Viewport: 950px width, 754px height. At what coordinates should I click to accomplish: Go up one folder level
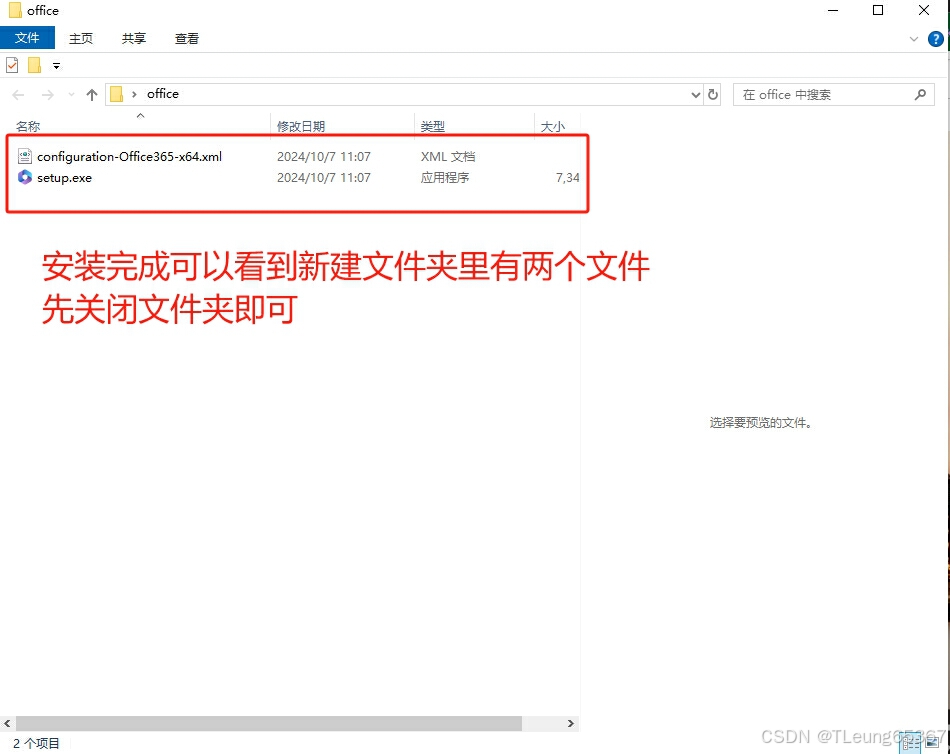click(x=91, y=95)
